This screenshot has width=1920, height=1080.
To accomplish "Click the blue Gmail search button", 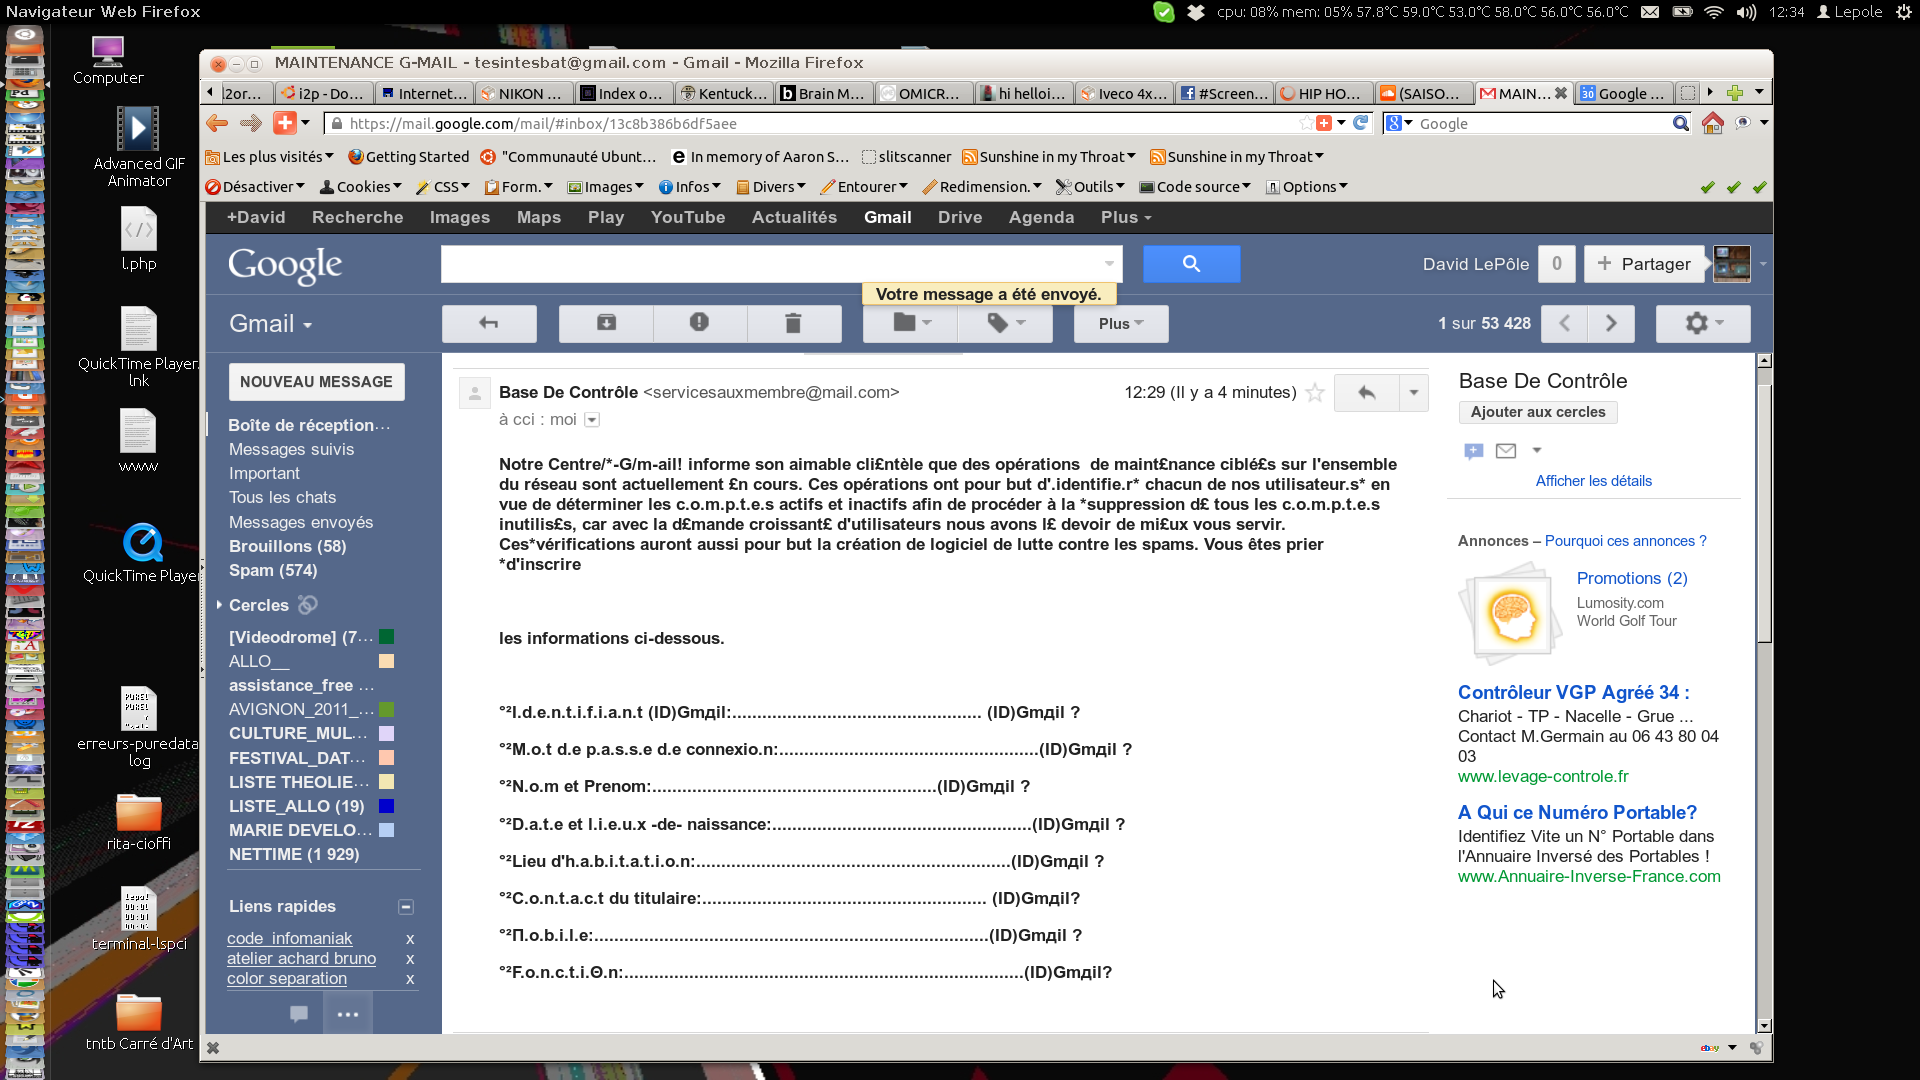I will pos(1191,264).
